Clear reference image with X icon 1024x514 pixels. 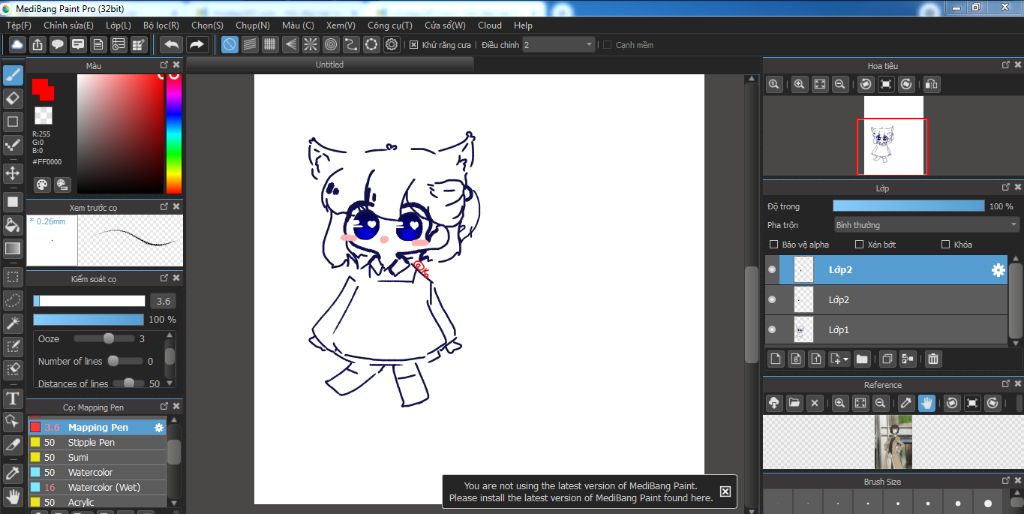[x=814, y=403]
